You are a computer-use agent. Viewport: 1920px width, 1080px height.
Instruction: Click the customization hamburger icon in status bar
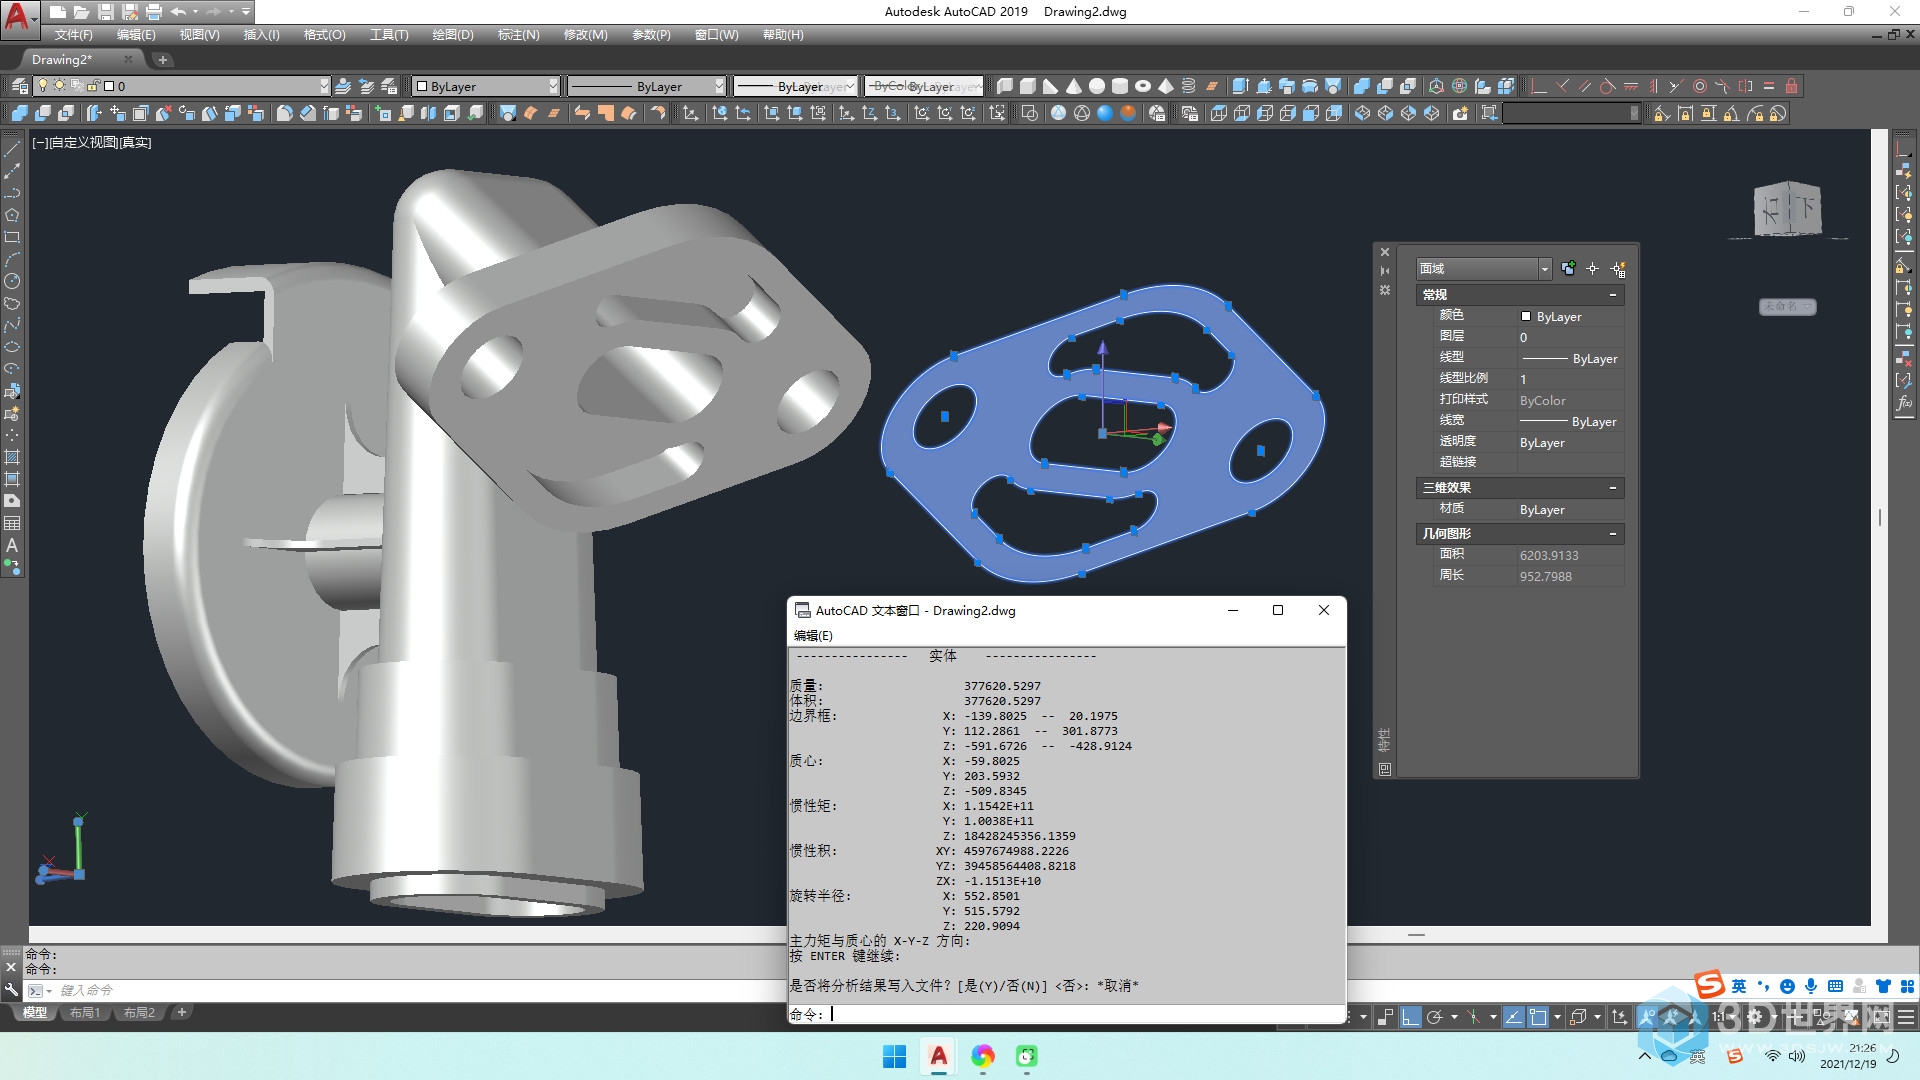(x=1905, y=1017)
